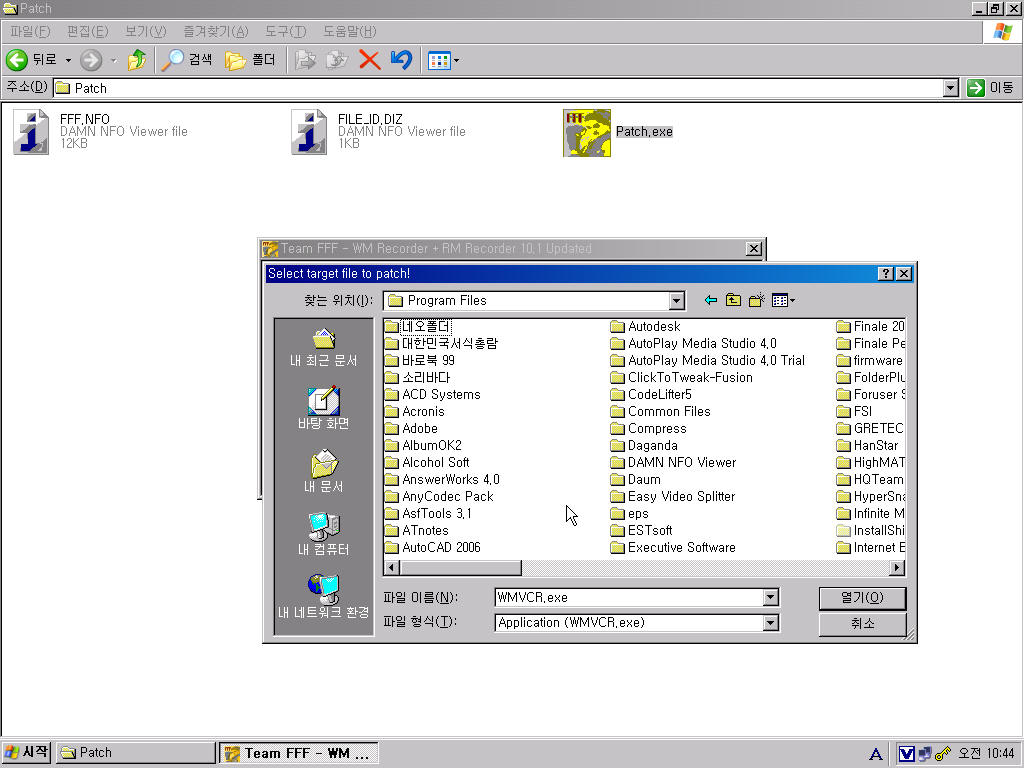
Task: Click the file list left scroll arrow
Action: [391, 568]
